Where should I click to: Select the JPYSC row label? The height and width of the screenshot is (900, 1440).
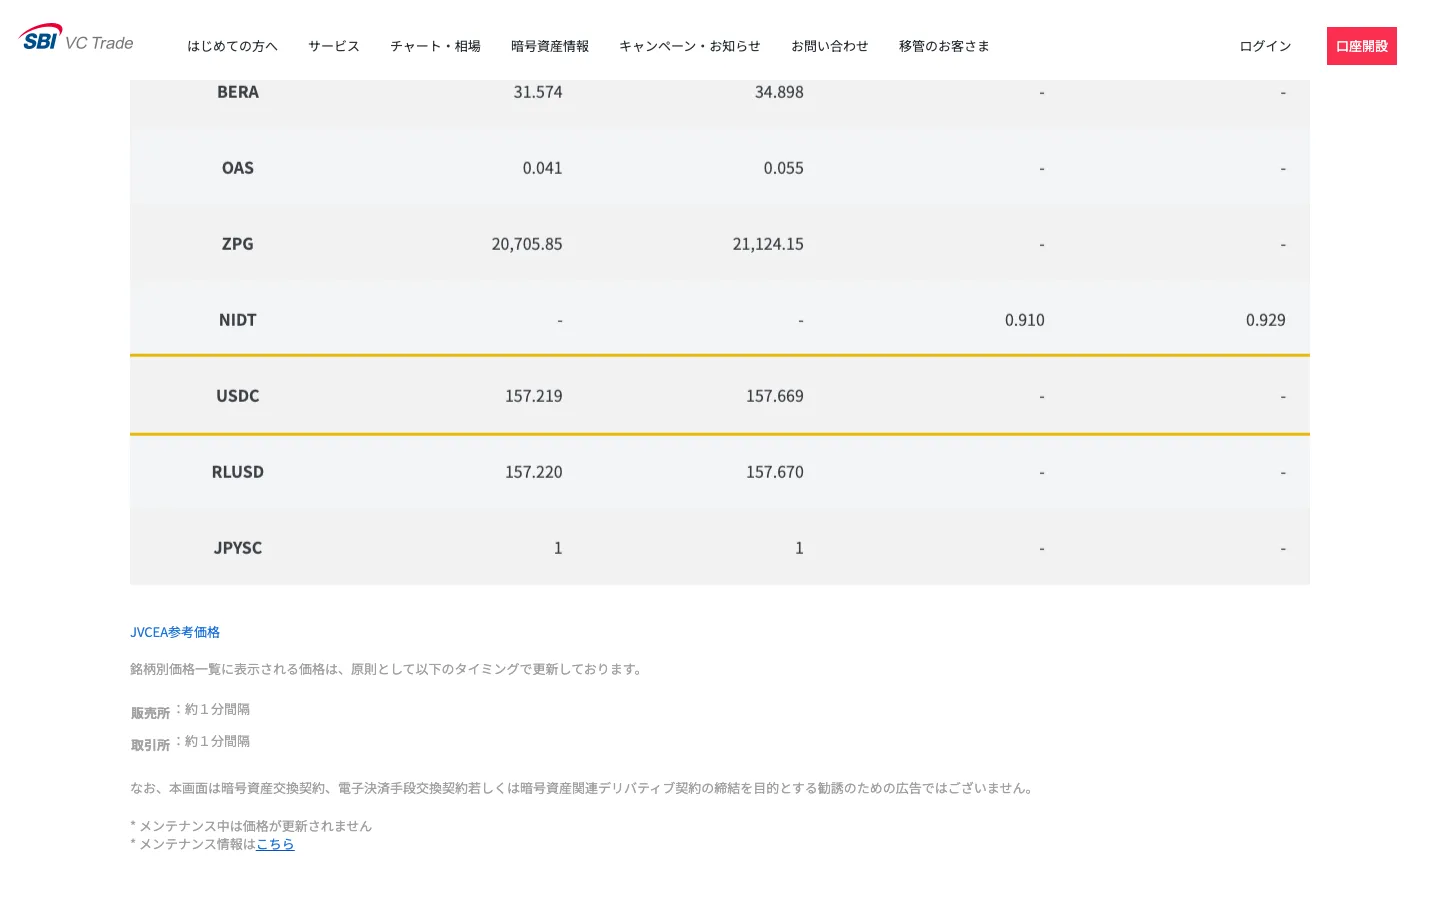(238, 548)
